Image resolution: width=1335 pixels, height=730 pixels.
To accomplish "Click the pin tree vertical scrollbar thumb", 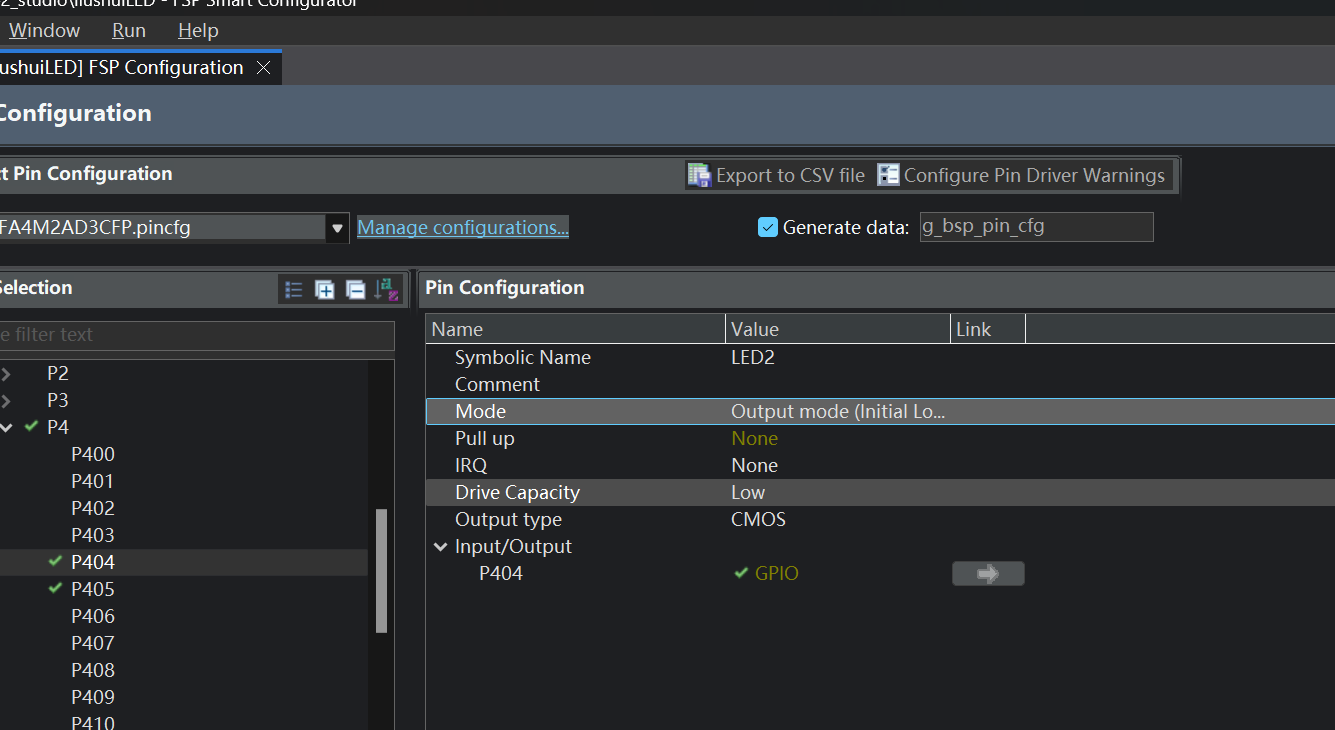I will click(381, 571).
